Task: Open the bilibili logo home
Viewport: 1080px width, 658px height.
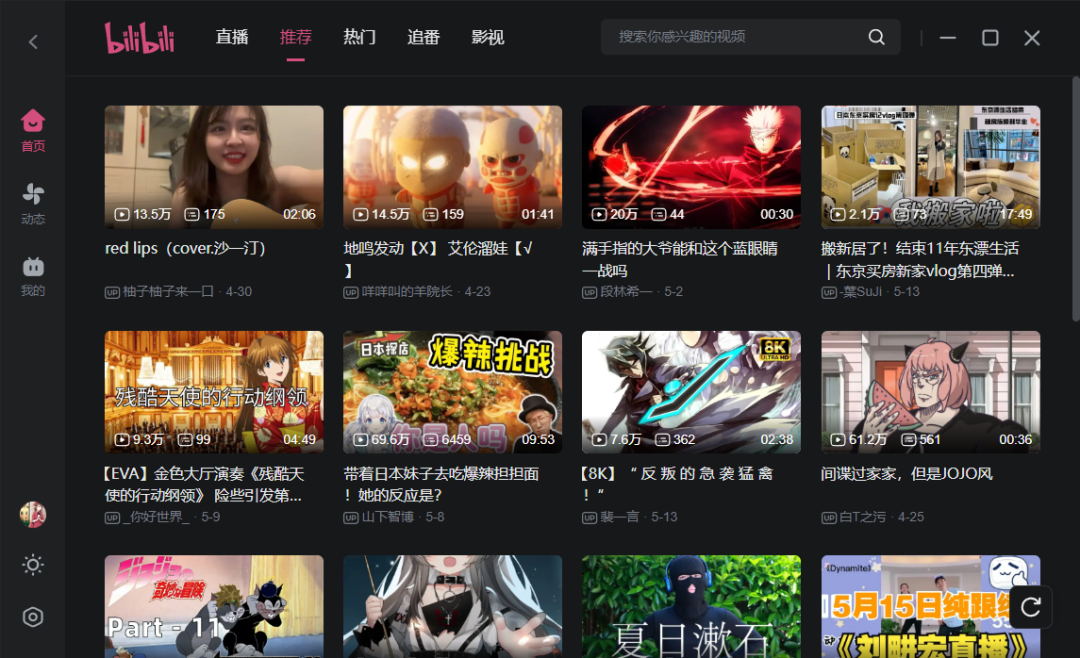Action: click(x=140, y=37)
